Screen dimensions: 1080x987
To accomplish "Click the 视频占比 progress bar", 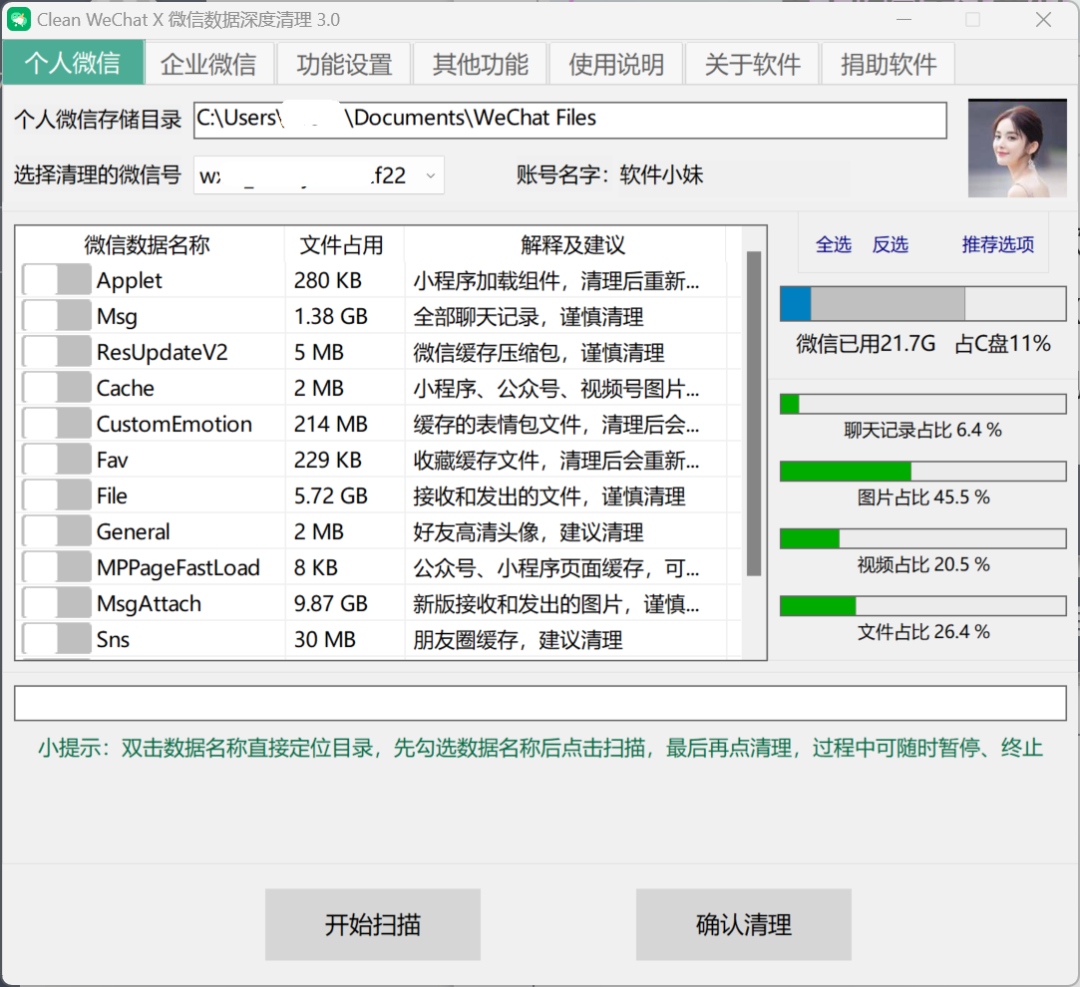I will pyautogui.click(x=923, y=538).
